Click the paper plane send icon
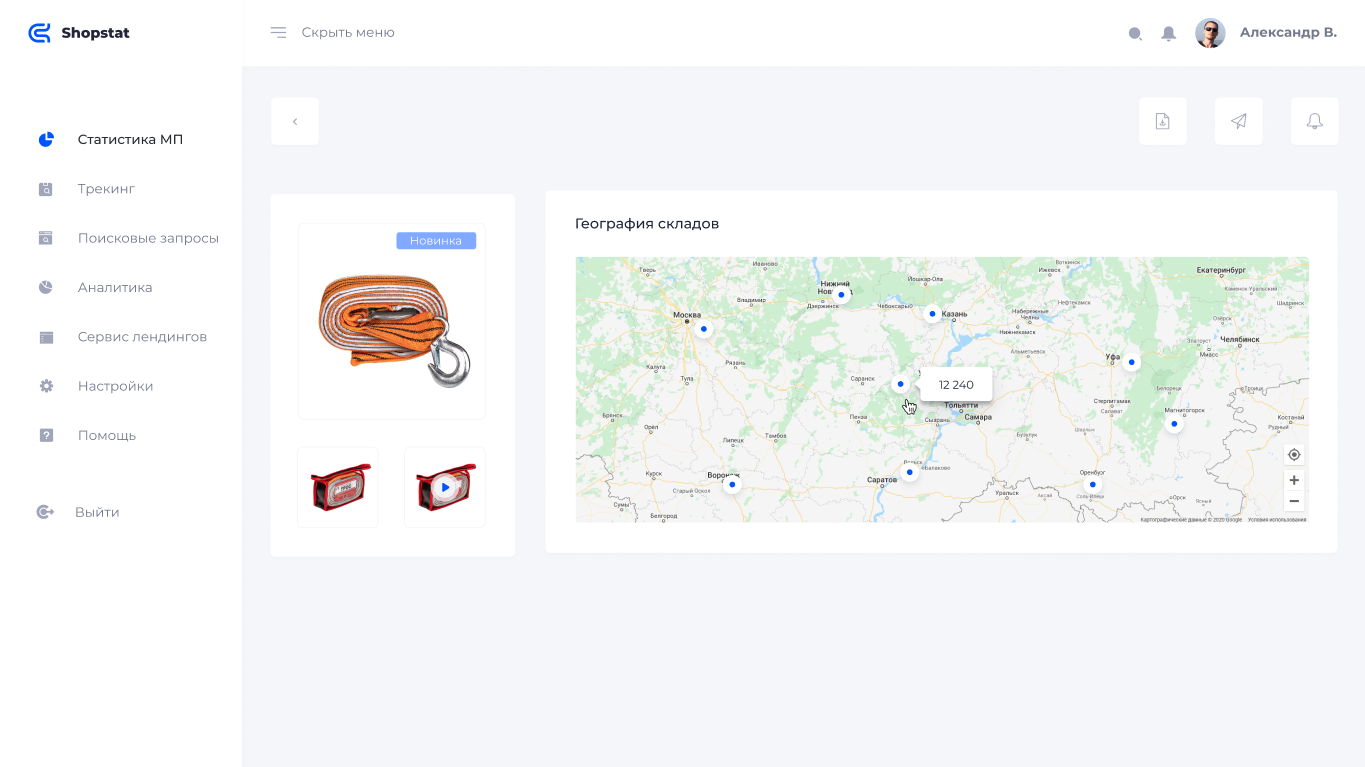Viewport: 1365px width, 767px height. [x=1238, y=120]
